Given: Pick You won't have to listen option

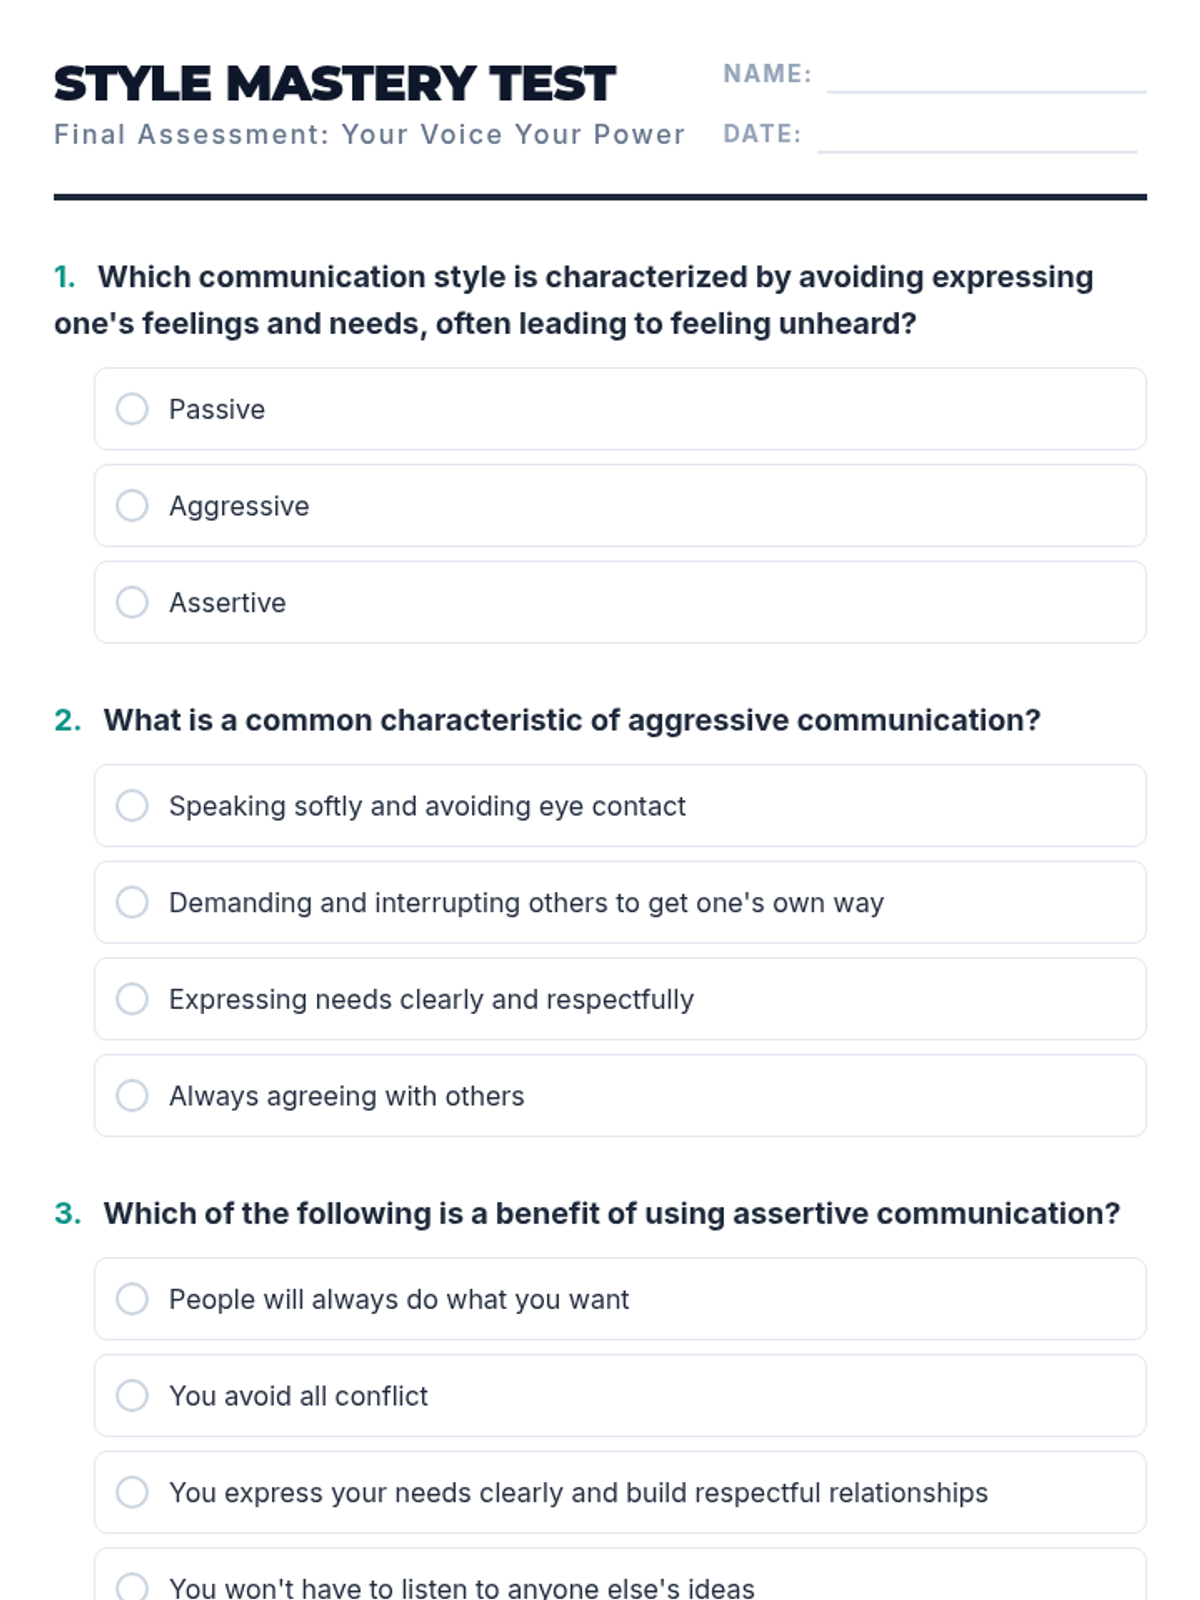Looking at the screenshot, I should [132, 1586].
